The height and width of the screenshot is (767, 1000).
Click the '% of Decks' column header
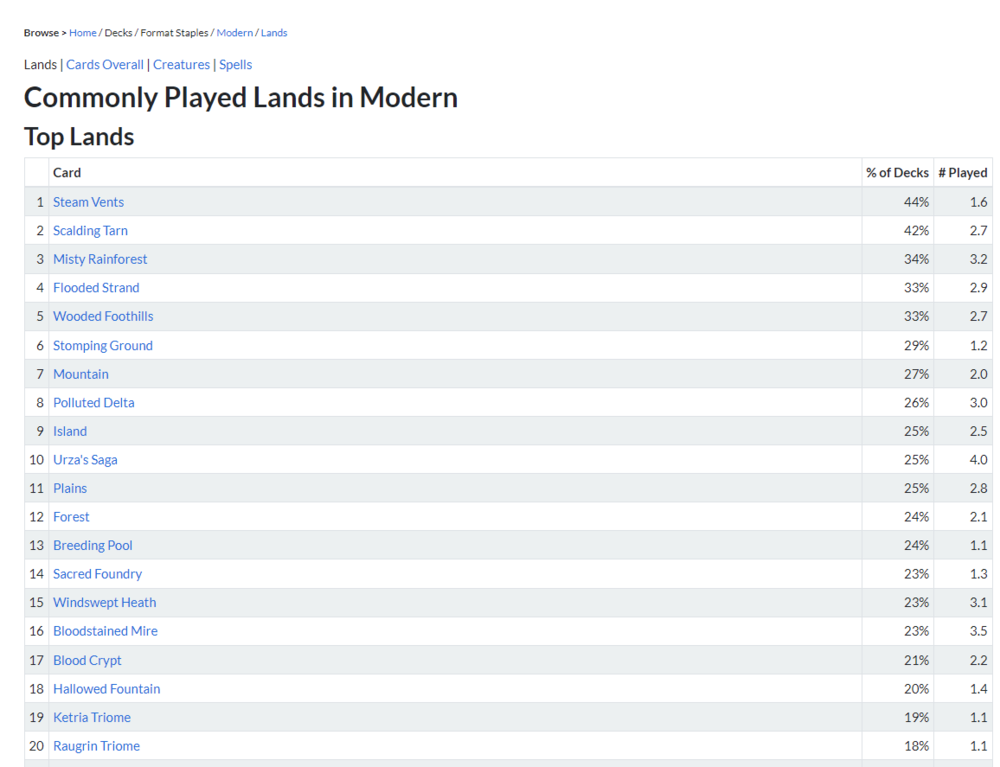pyautogui.click(x=897, y=173)
